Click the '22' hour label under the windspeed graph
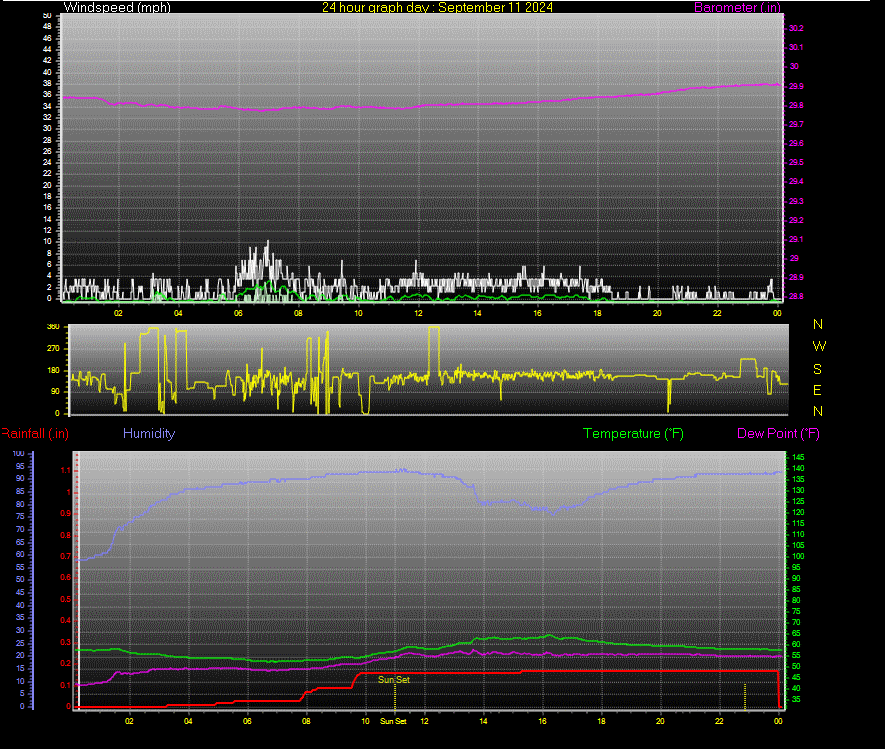Viewport: 885px width, 749px height. click(x=717, y=313)
